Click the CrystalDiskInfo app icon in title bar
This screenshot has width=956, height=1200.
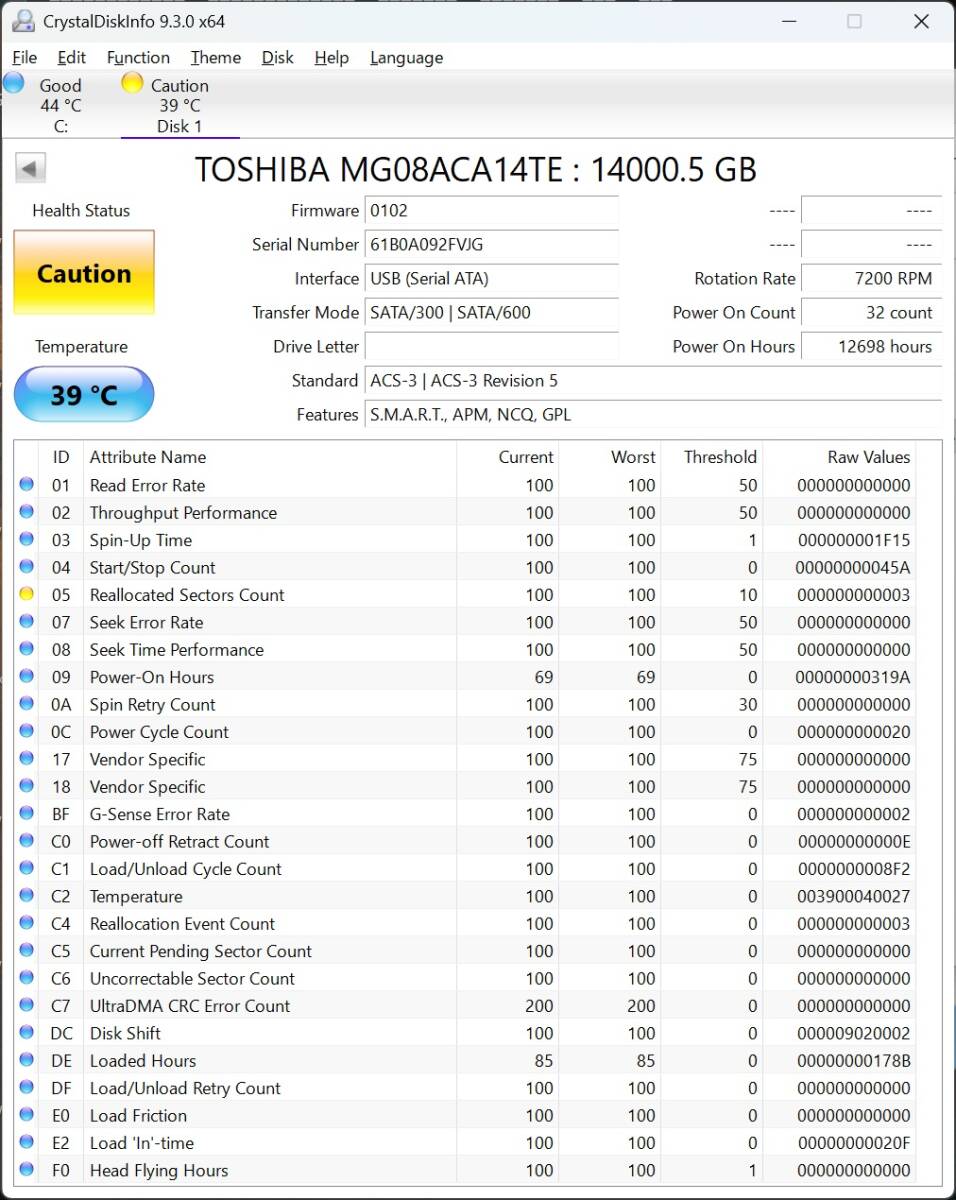tap(23, 21)
